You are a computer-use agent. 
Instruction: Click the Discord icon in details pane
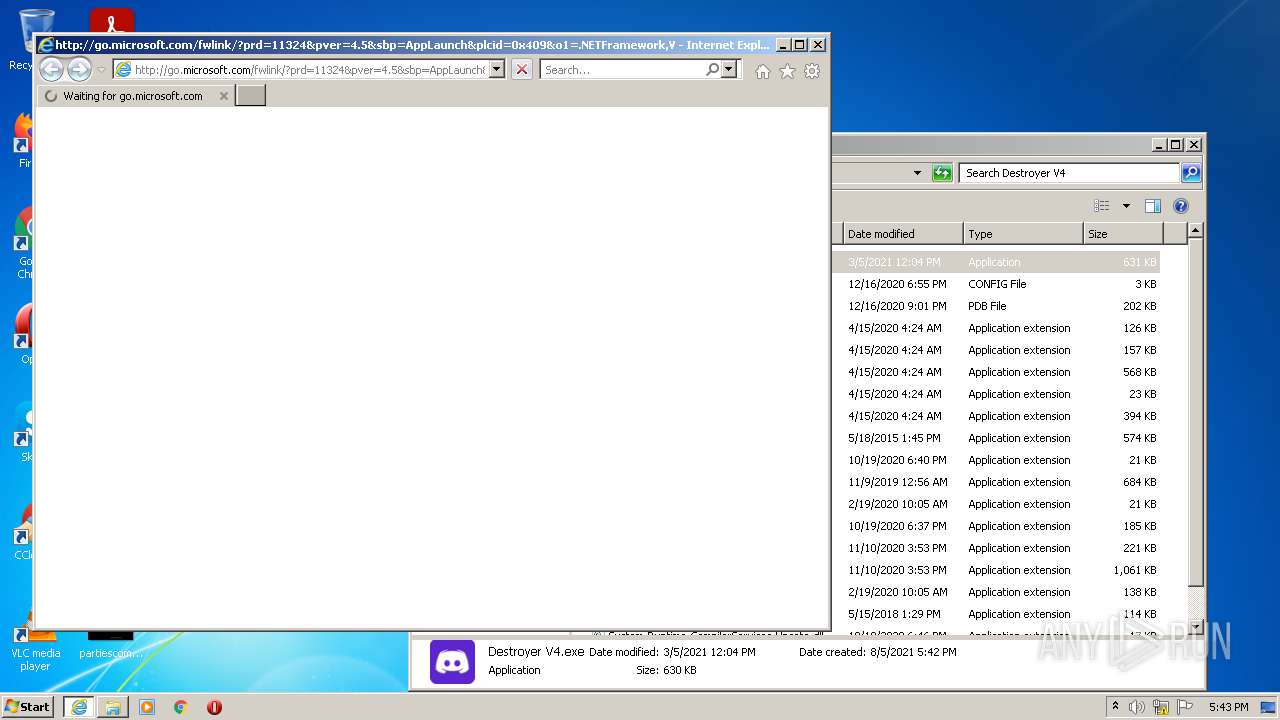pos(452,661)
